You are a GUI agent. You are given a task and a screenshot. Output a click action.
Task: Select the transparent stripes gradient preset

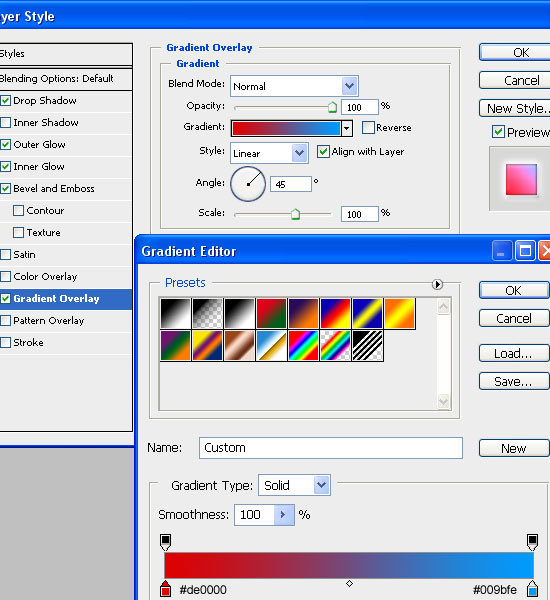[367, 346]
